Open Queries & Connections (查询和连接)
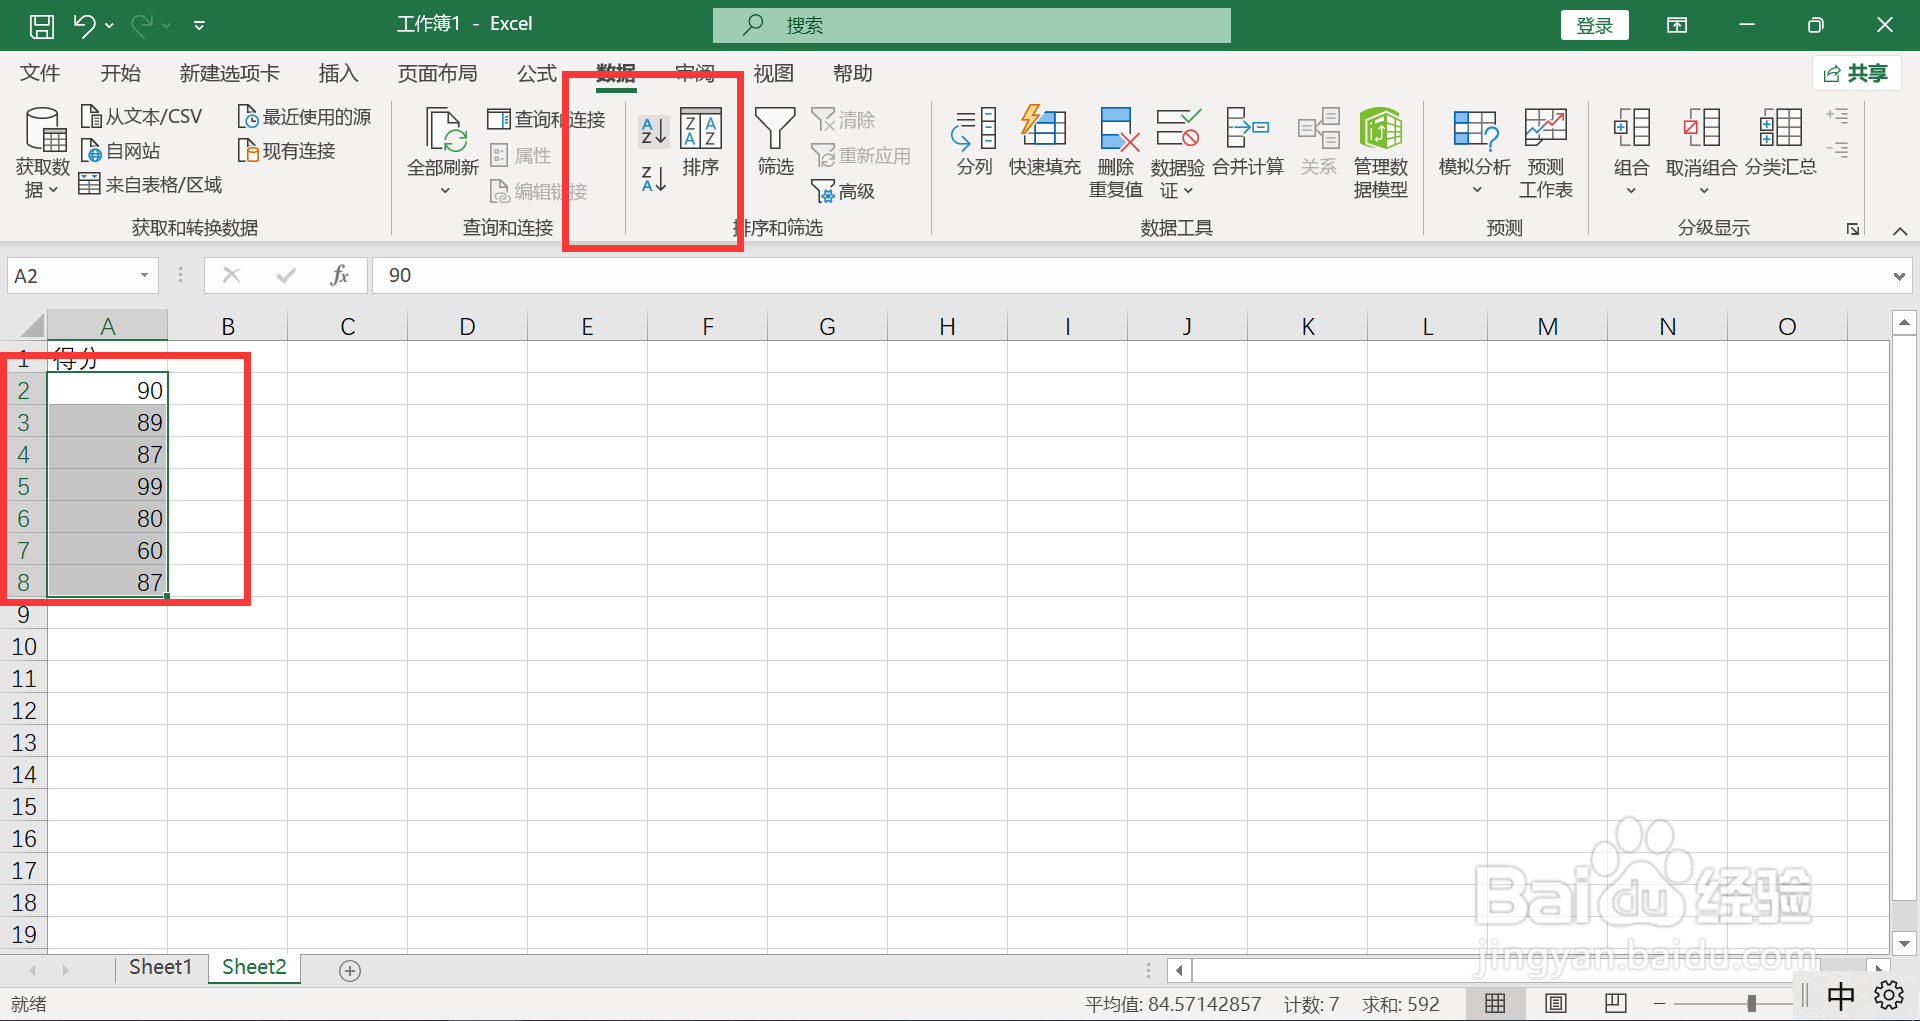1920x1021 pixels. coord(546,120)
